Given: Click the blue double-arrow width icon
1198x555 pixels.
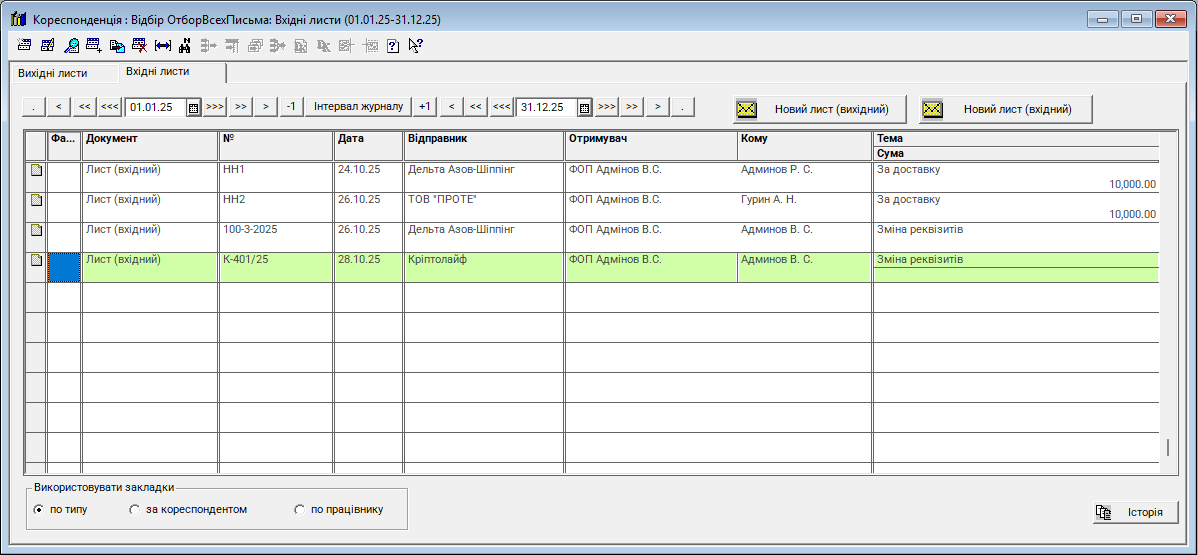Looking at the screenshot, I should pos(163,45).
